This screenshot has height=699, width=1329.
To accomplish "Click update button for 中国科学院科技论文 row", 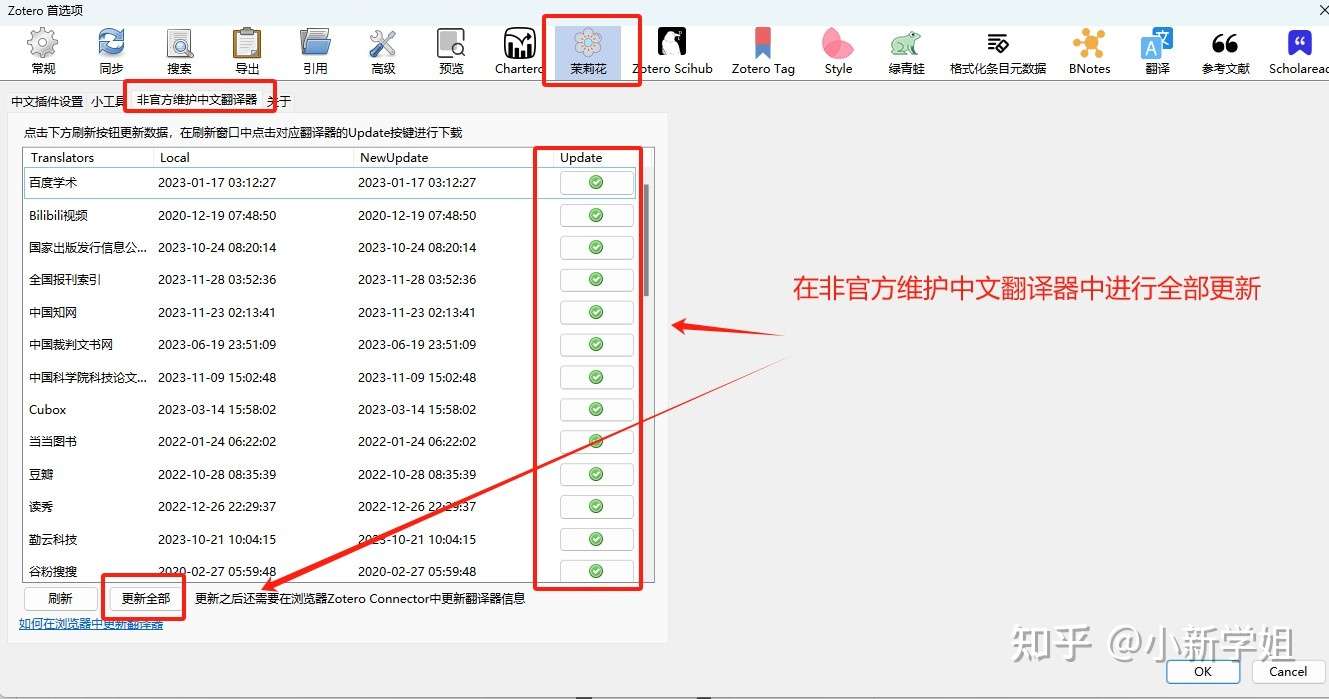I will [x=596, y=377].
